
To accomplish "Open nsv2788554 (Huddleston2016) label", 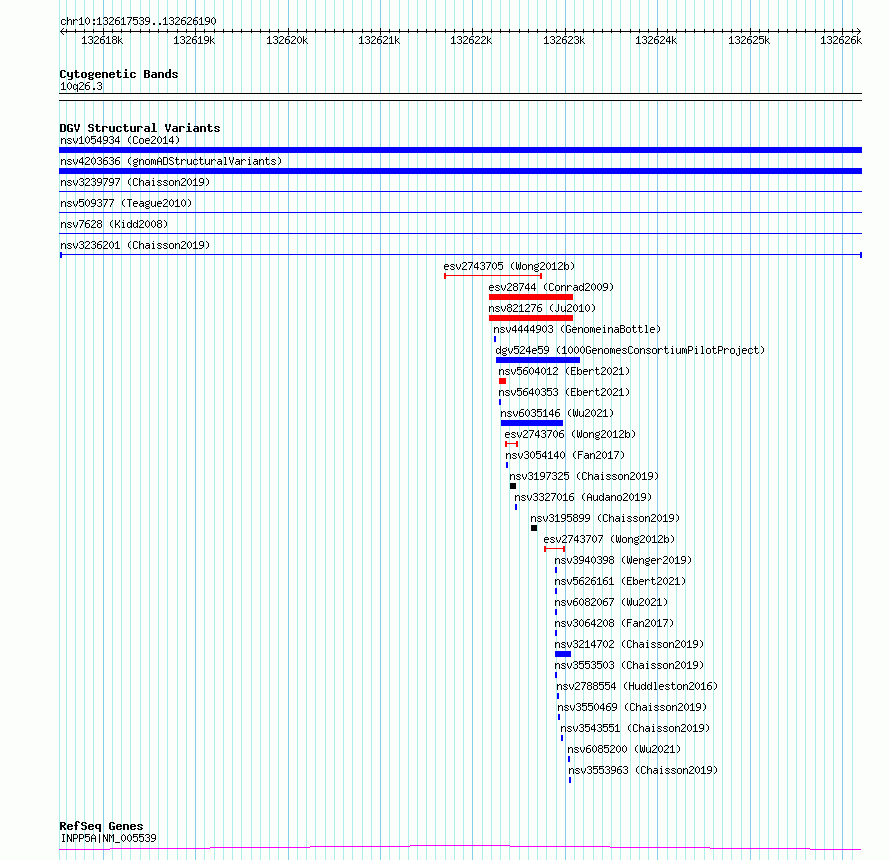I will 637,686.
